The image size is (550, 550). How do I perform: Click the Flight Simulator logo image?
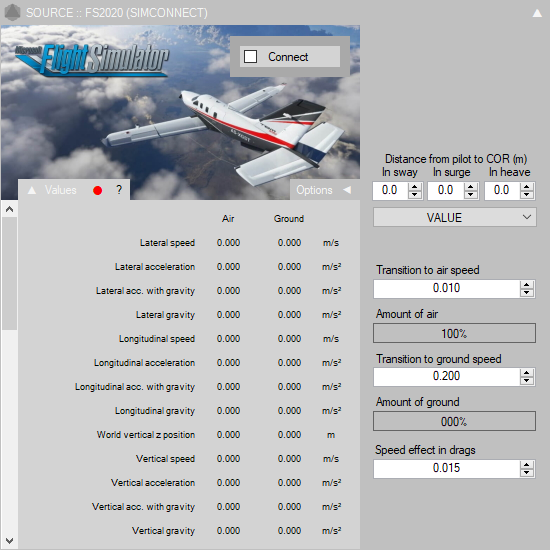(x=93, y=59)
